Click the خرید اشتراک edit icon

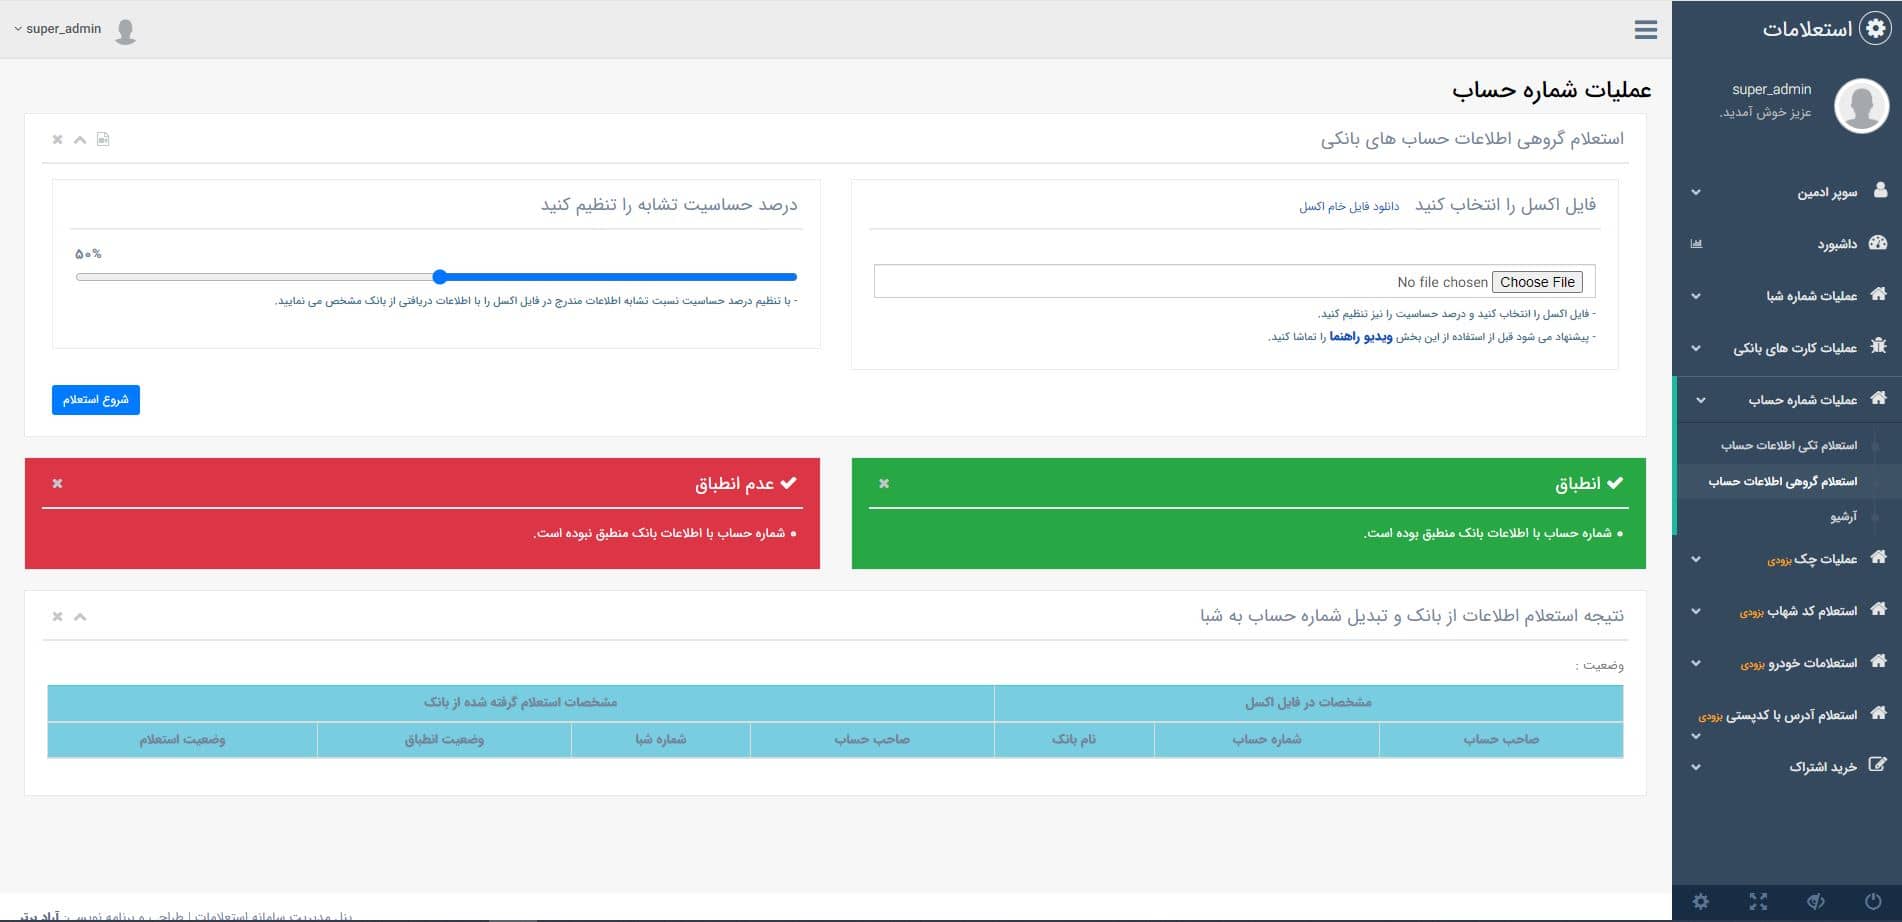pyautogui.click(x=1878, y=765)
